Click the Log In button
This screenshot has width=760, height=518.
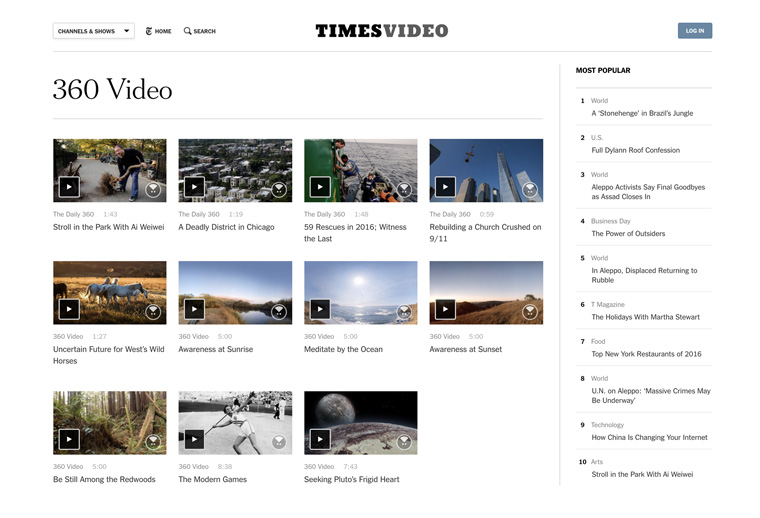click(x=695, y=31)
